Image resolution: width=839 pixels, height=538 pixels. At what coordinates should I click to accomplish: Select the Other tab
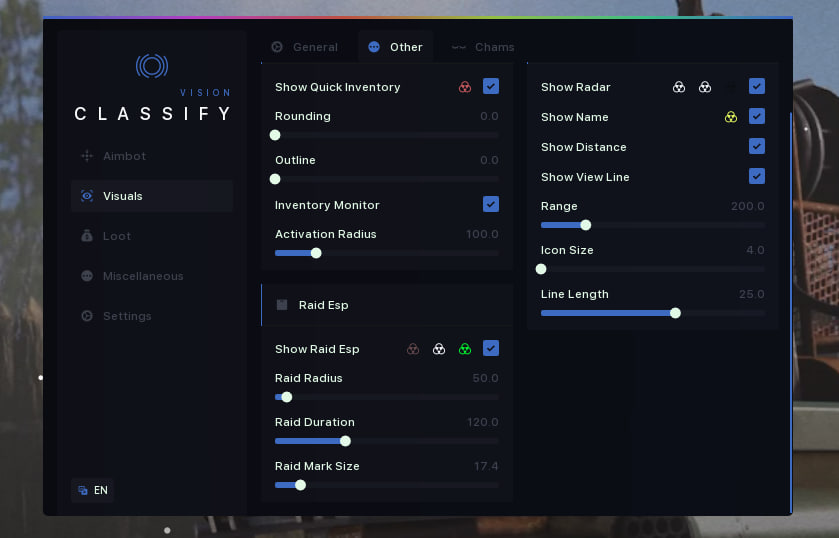pos(395,47)
